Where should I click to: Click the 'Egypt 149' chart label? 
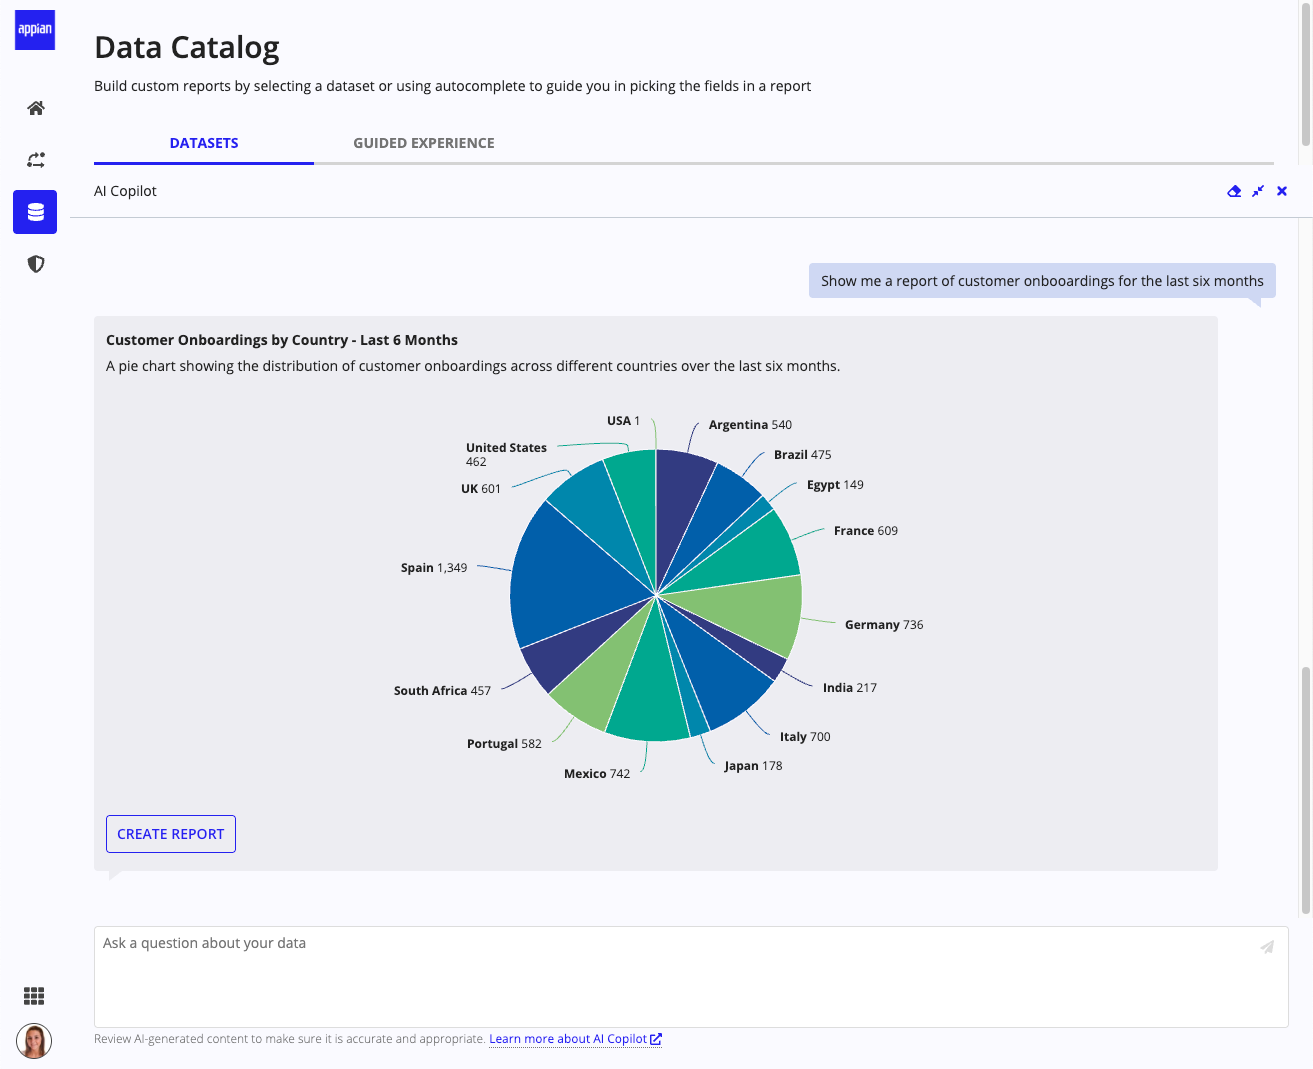pos(835,485)
